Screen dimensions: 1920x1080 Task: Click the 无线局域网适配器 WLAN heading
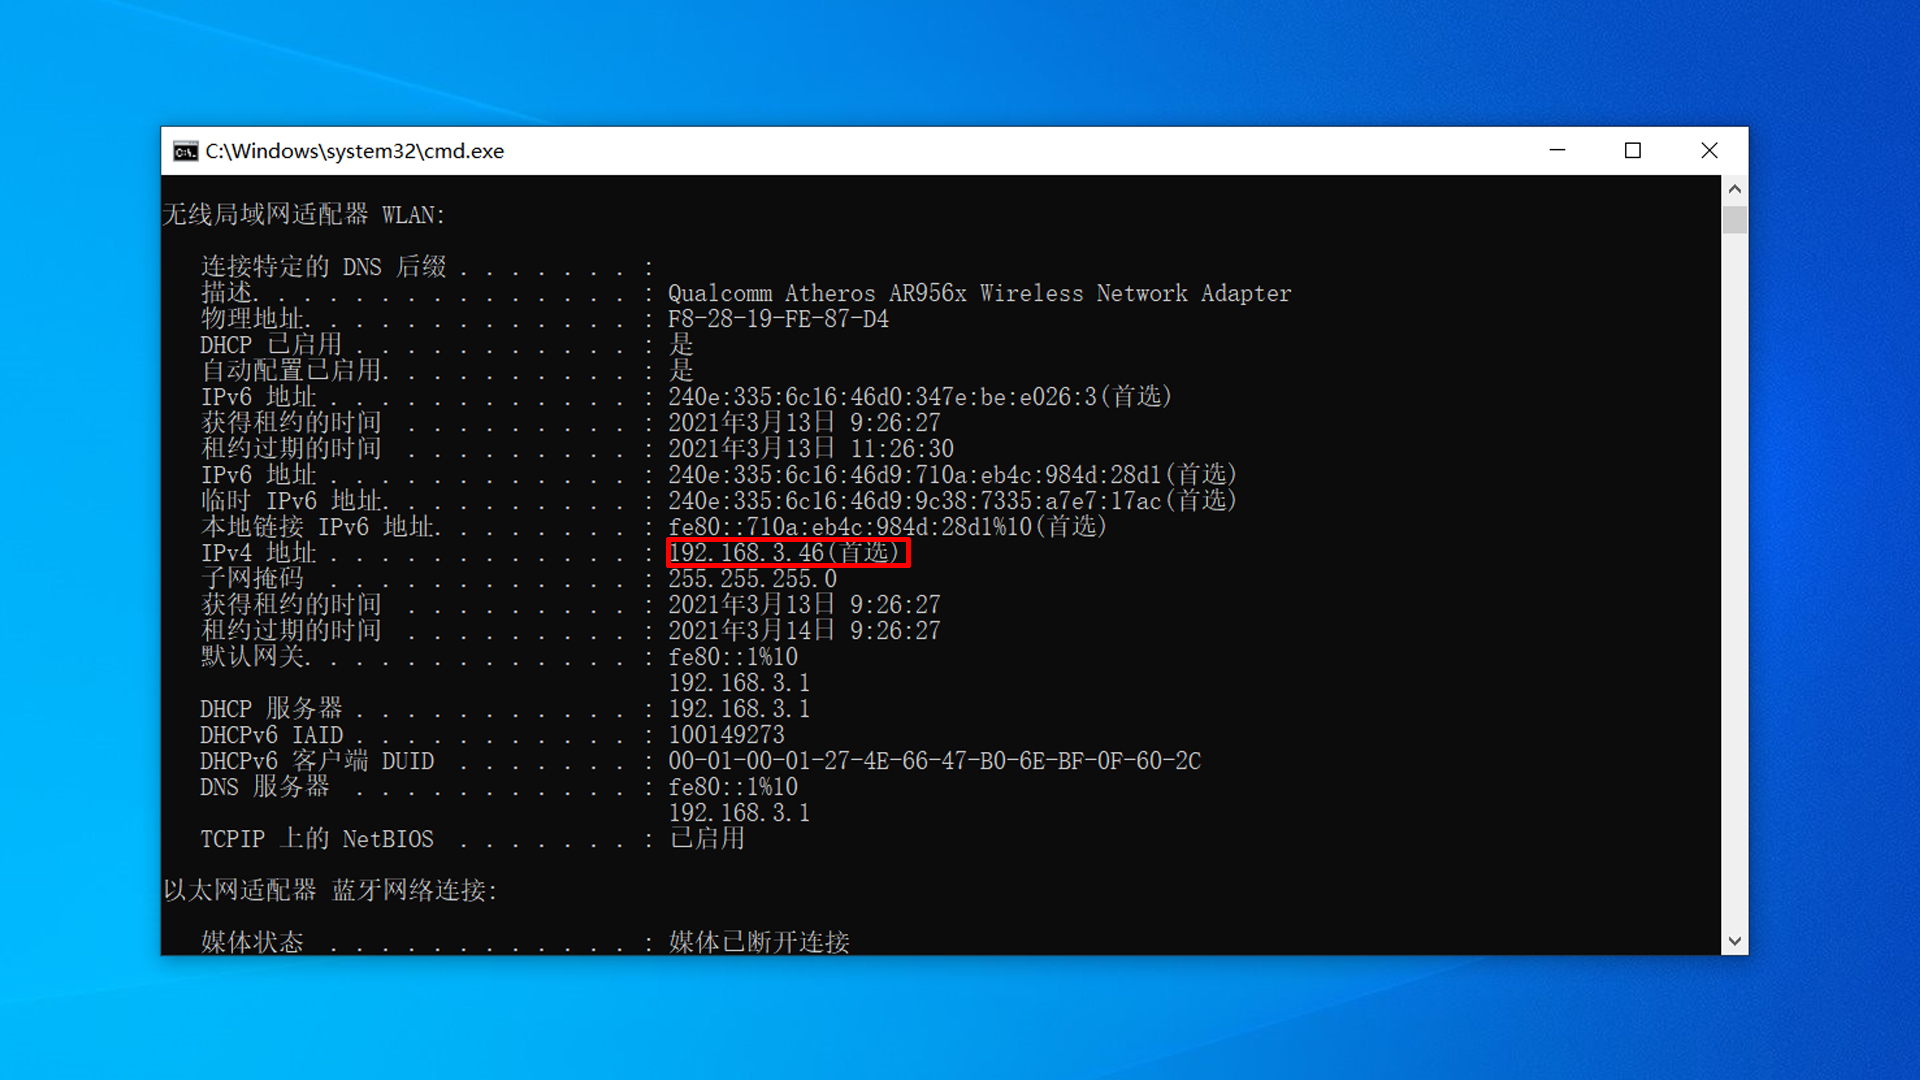(303, 215)
